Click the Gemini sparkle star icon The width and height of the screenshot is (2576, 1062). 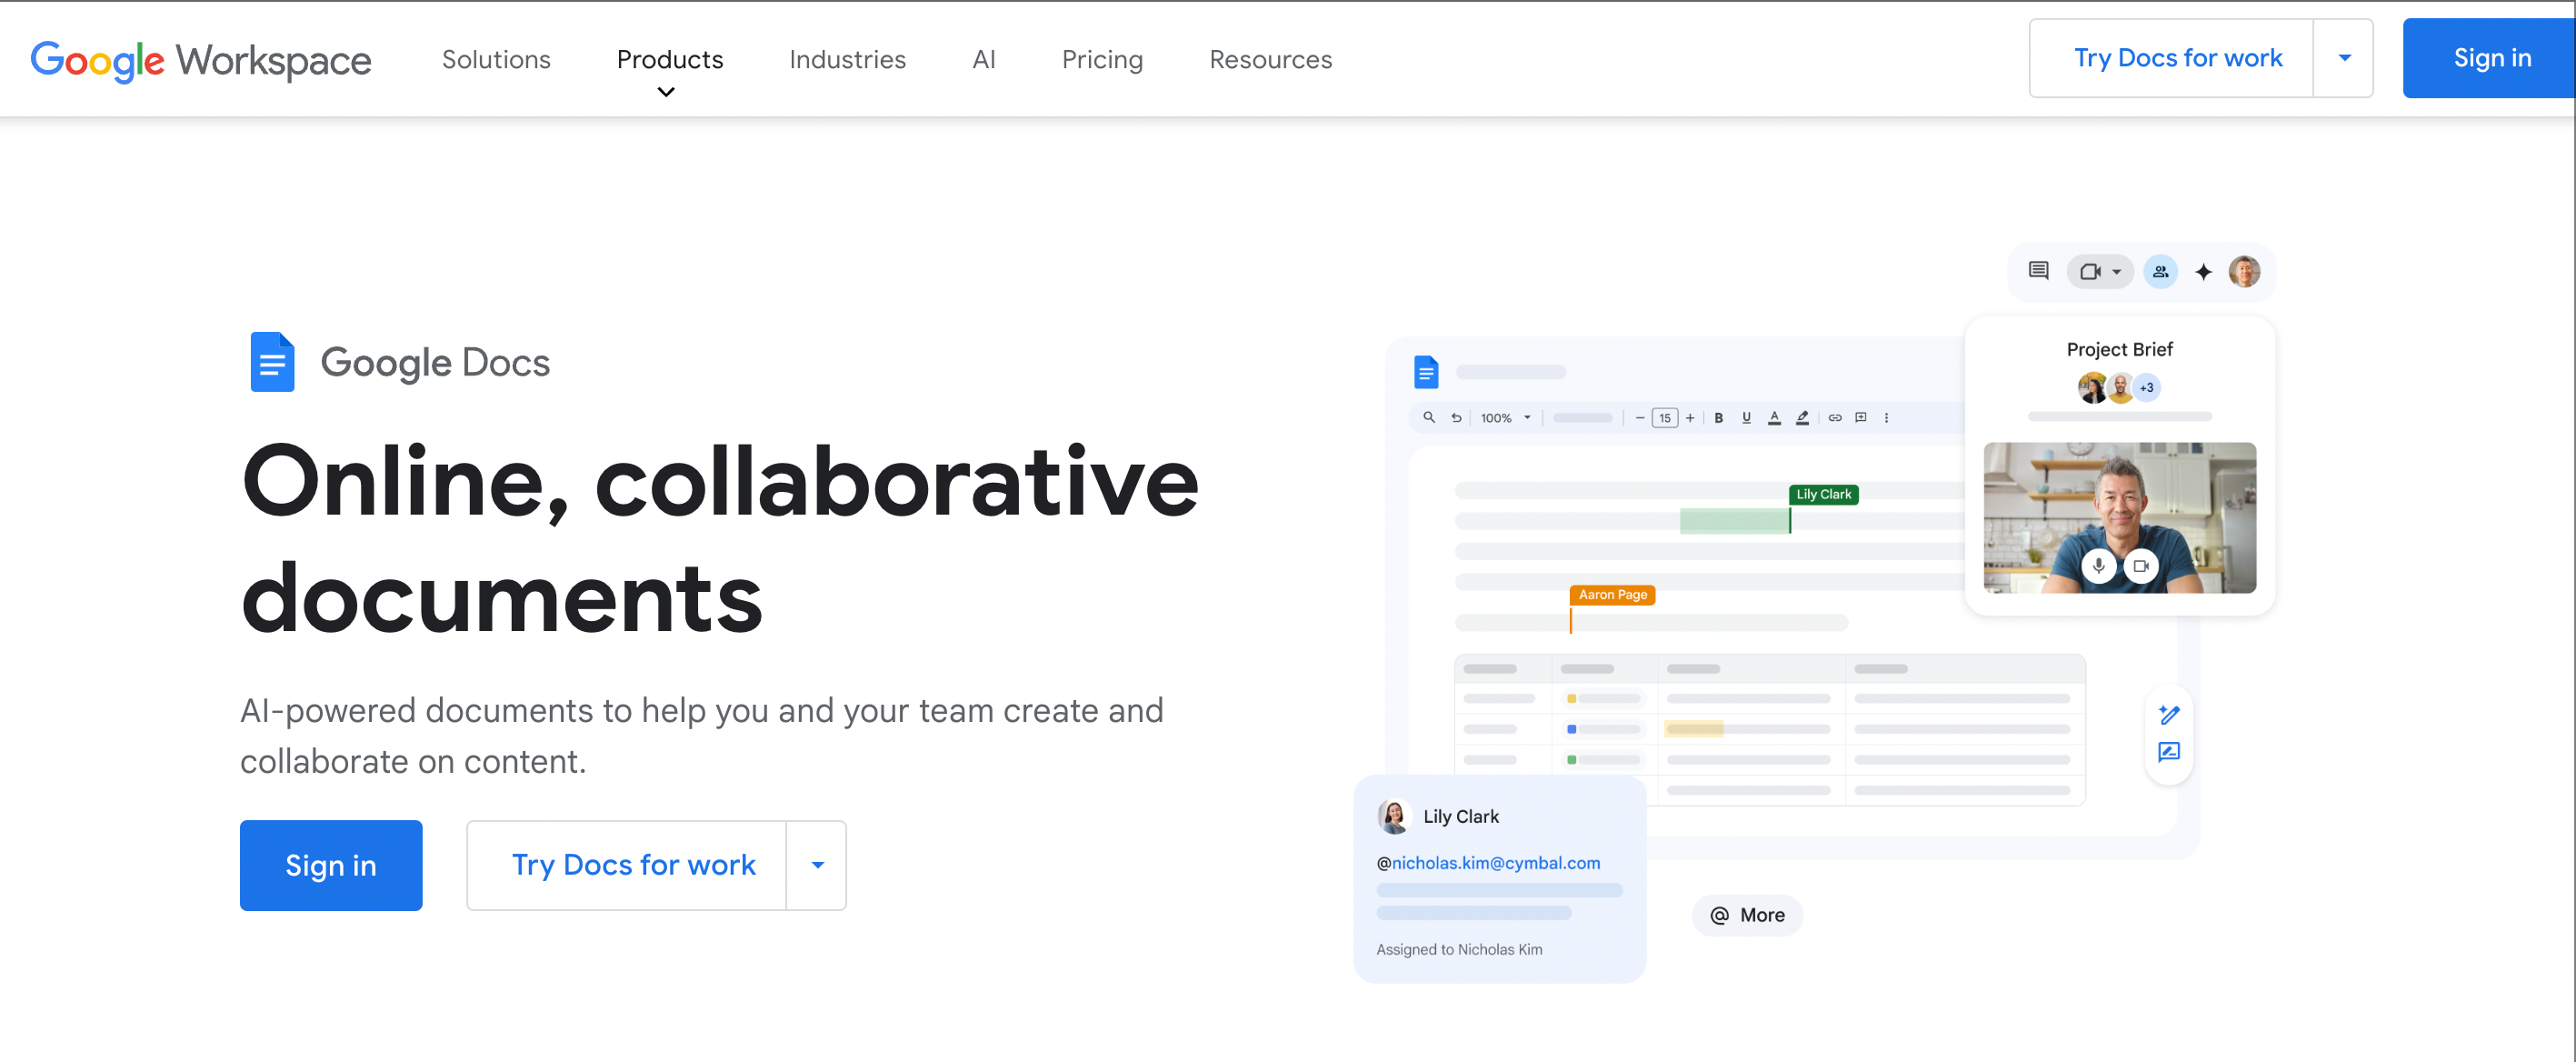tap(2203, 272)
